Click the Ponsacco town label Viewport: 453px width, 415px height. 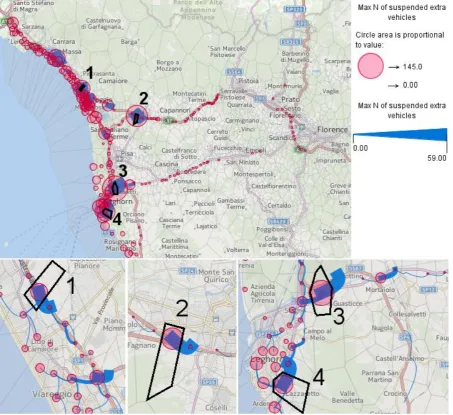click(187, 181)
